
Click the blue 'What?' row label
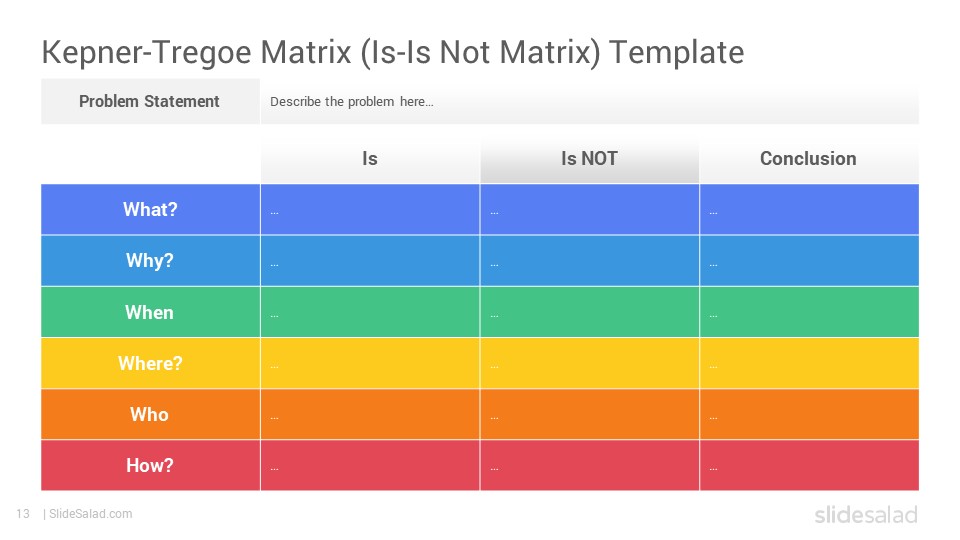[150, 209]
